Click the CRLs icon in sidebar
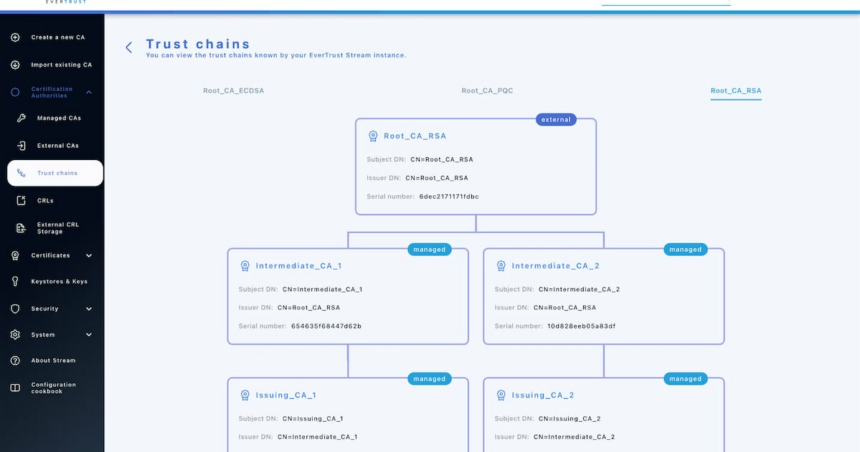860x452 pixels. point(22,200)
